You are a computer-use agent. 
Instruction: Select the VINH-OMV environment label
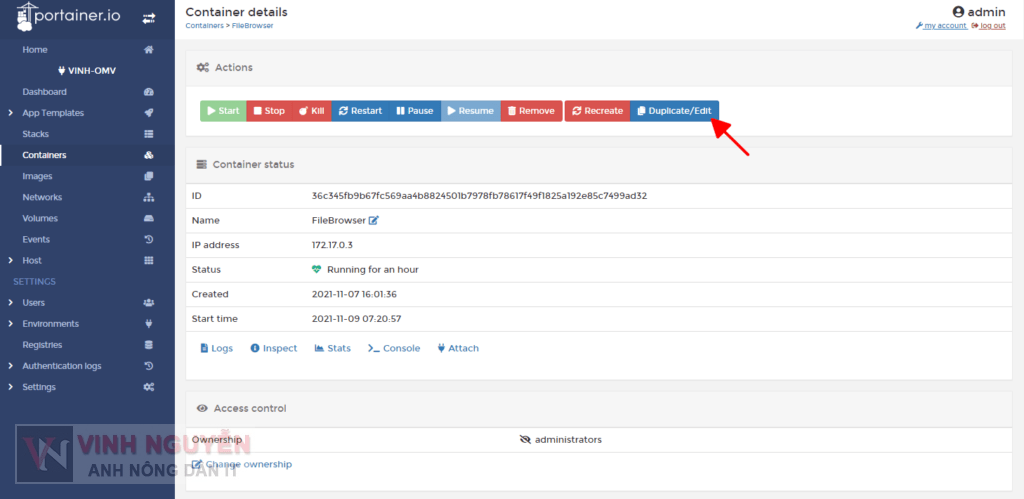(87, 71)
